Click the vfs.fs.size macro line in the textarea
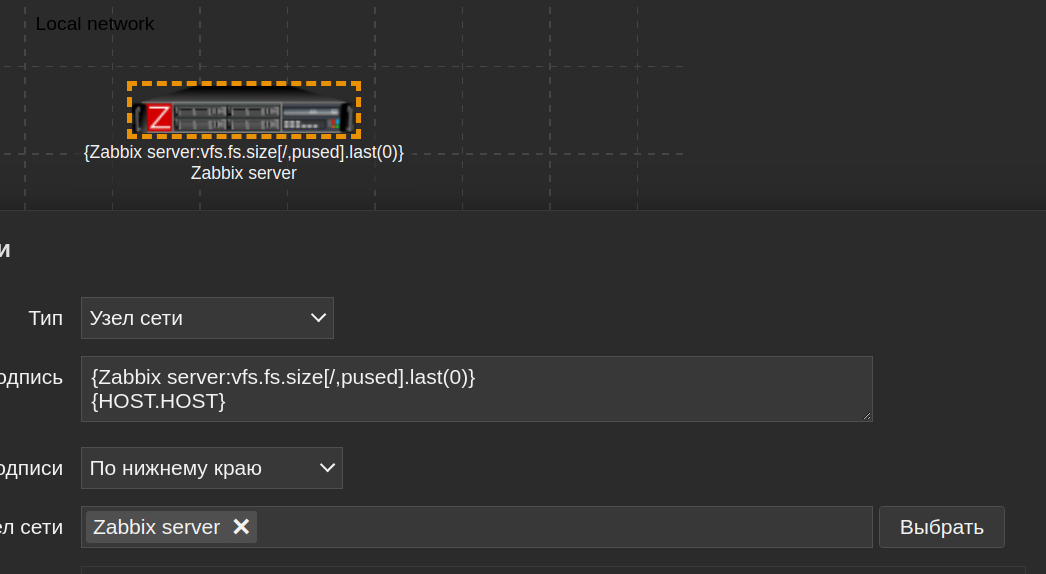Viewport: 1046px width, 574px height. click(283, 378)
